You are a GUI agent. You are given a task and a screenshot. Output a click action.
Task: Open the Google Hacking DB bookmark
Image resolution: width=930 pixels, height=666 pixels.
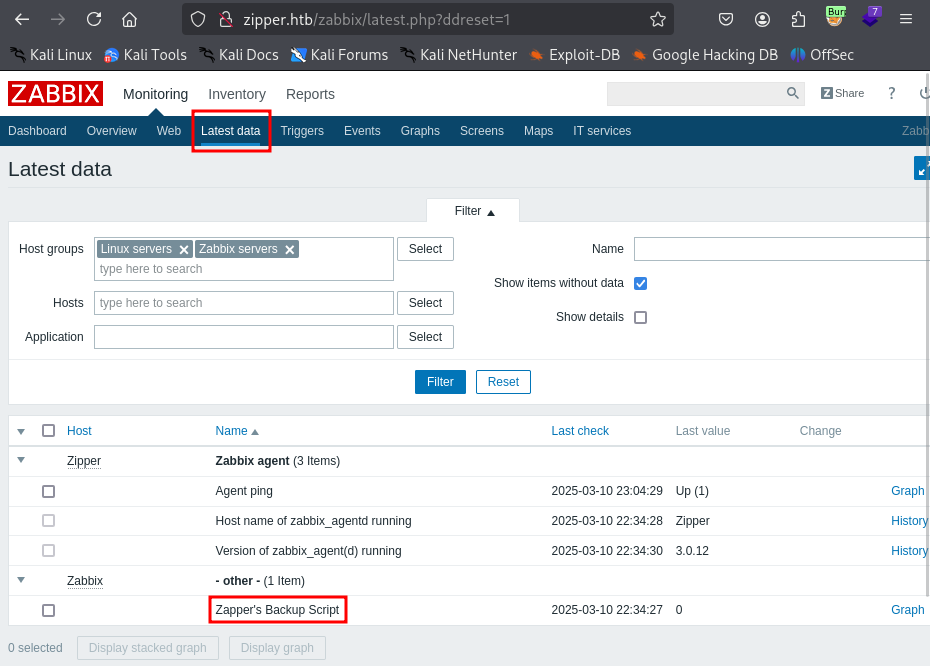[x=705, y=55]
